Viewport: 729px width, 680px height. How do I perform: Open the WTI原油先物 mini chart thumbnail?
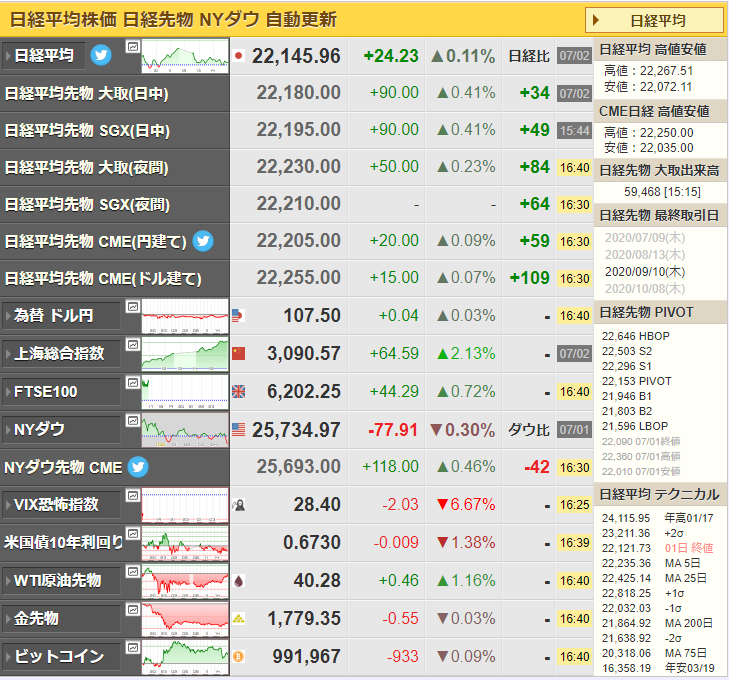click(185, 581)
